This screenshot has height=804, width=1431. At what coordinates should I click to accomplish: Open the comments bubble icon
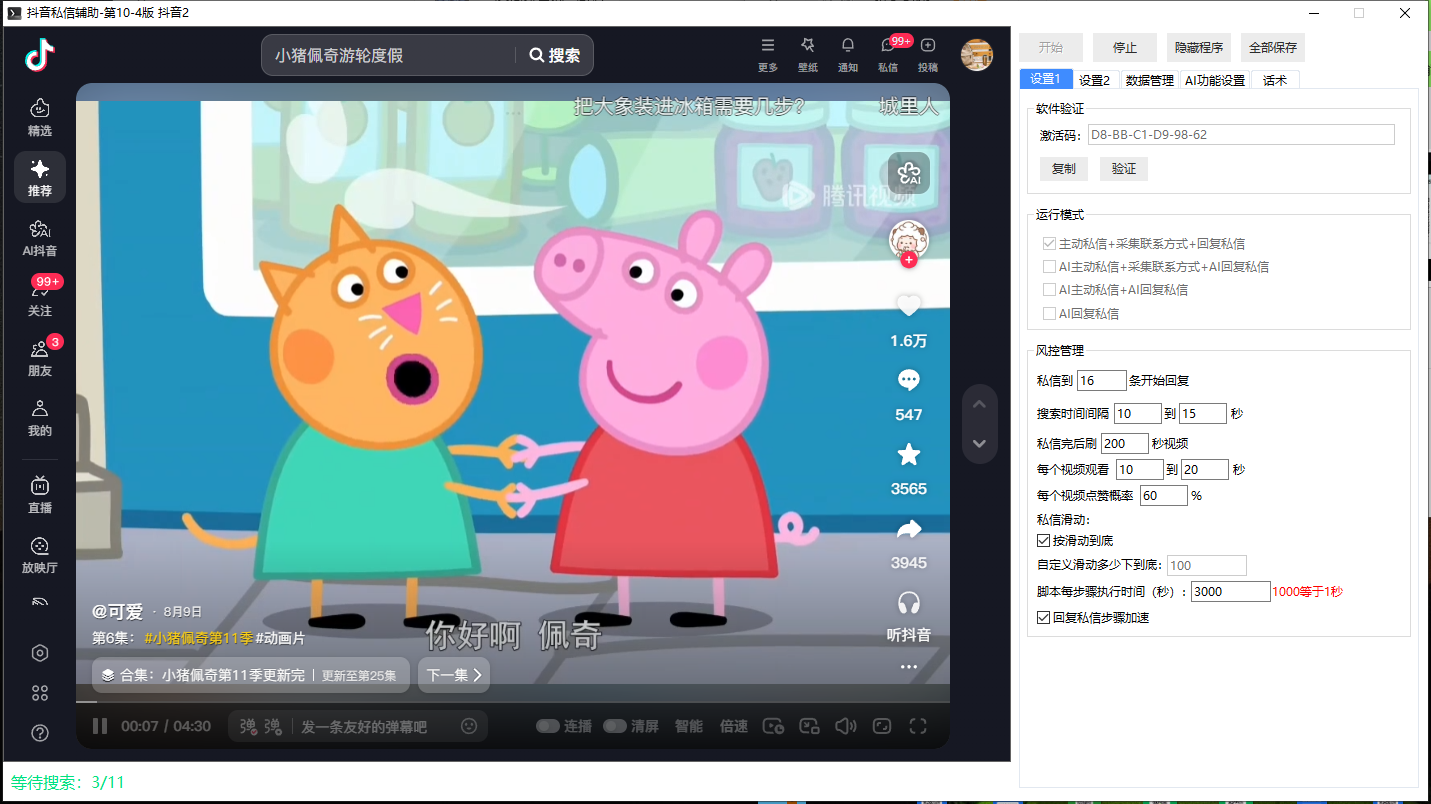click(x=908, y=381)
